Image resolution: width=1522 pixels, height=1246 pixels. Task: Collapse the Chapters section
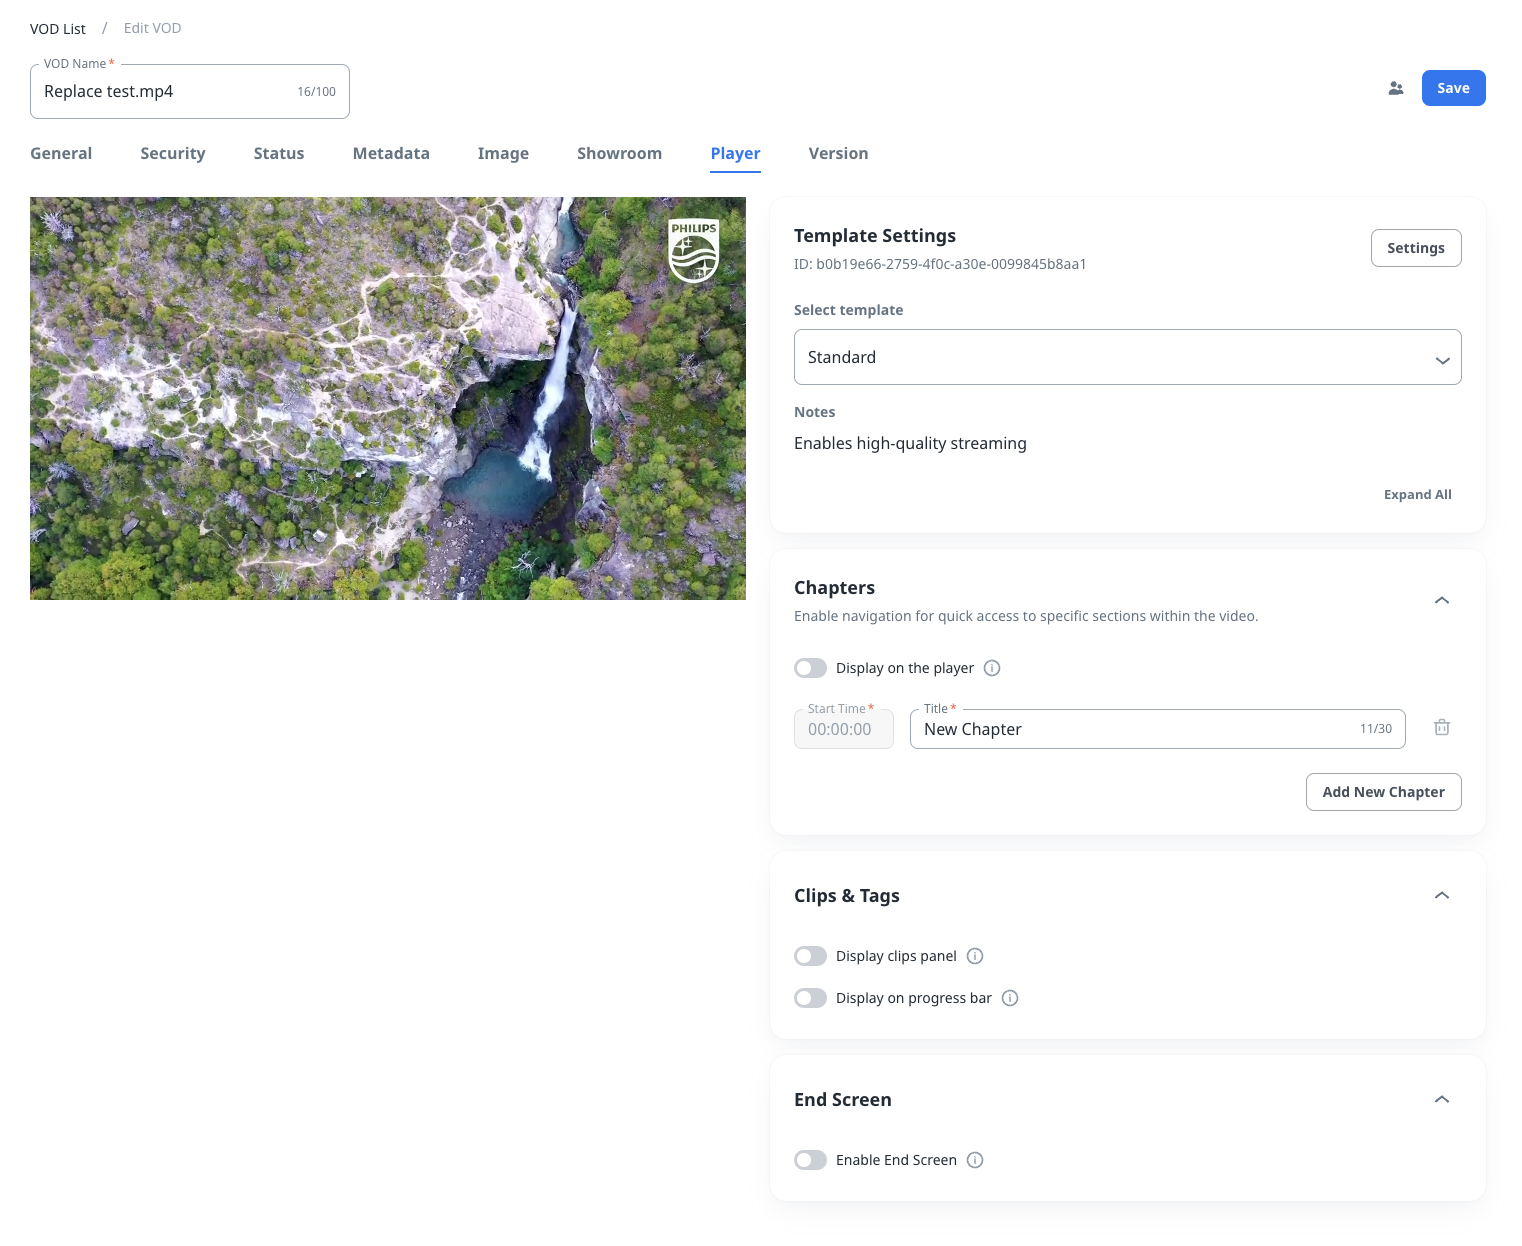[1441, 600]
